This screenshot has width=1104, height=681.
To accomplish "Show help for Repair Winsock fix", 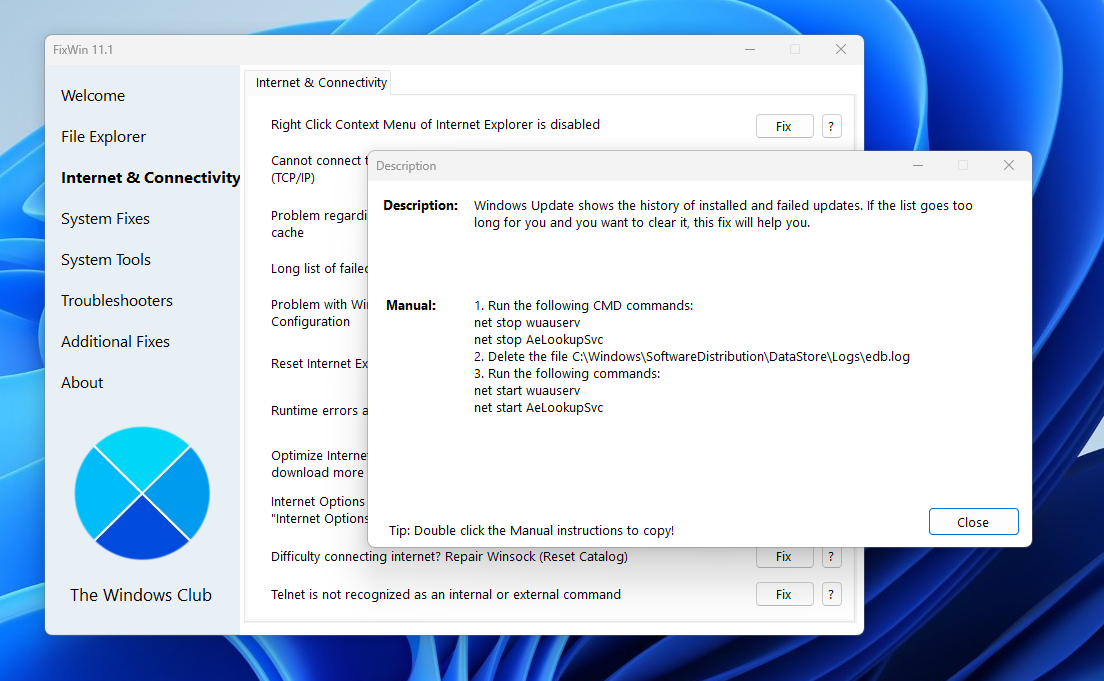I will (831, 557).
